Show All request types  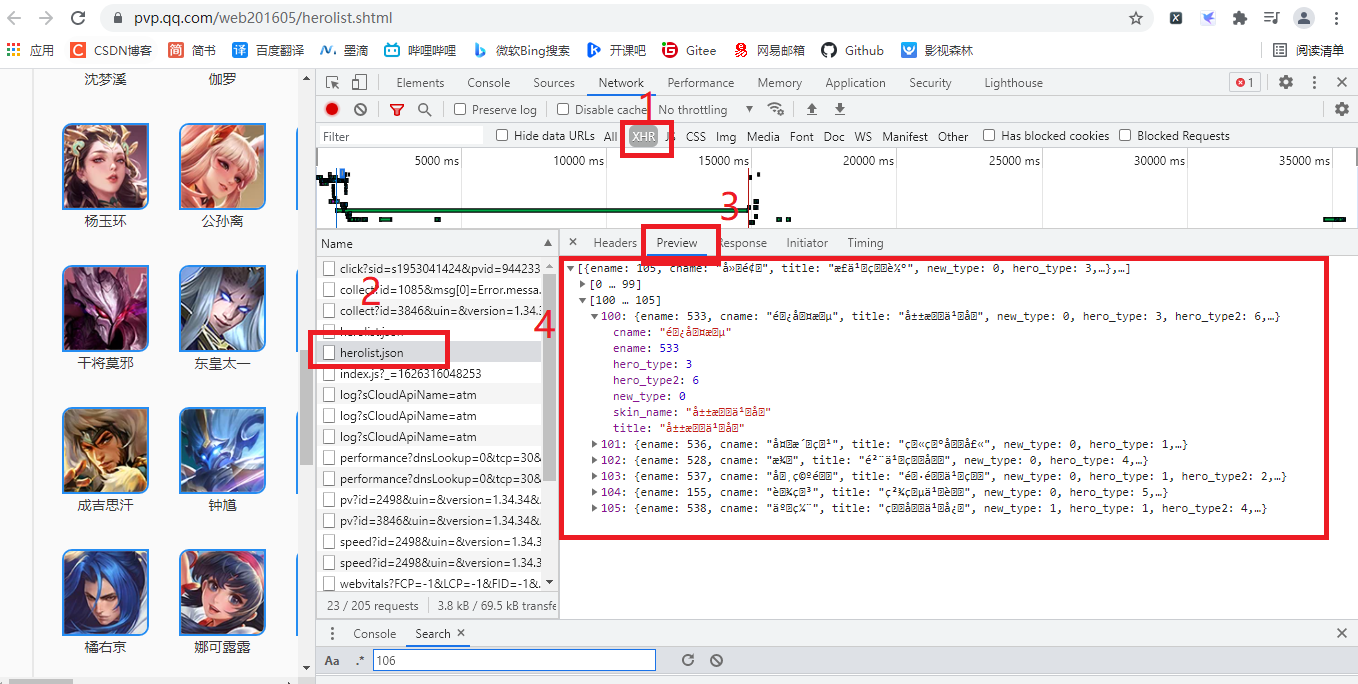[610, 136]
